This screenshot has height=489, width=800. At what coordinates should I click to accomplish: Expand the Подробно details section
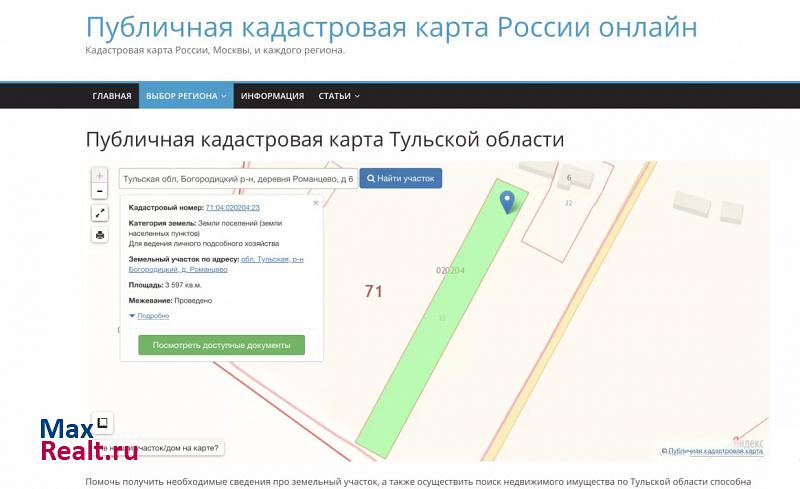tap(152, 316)
